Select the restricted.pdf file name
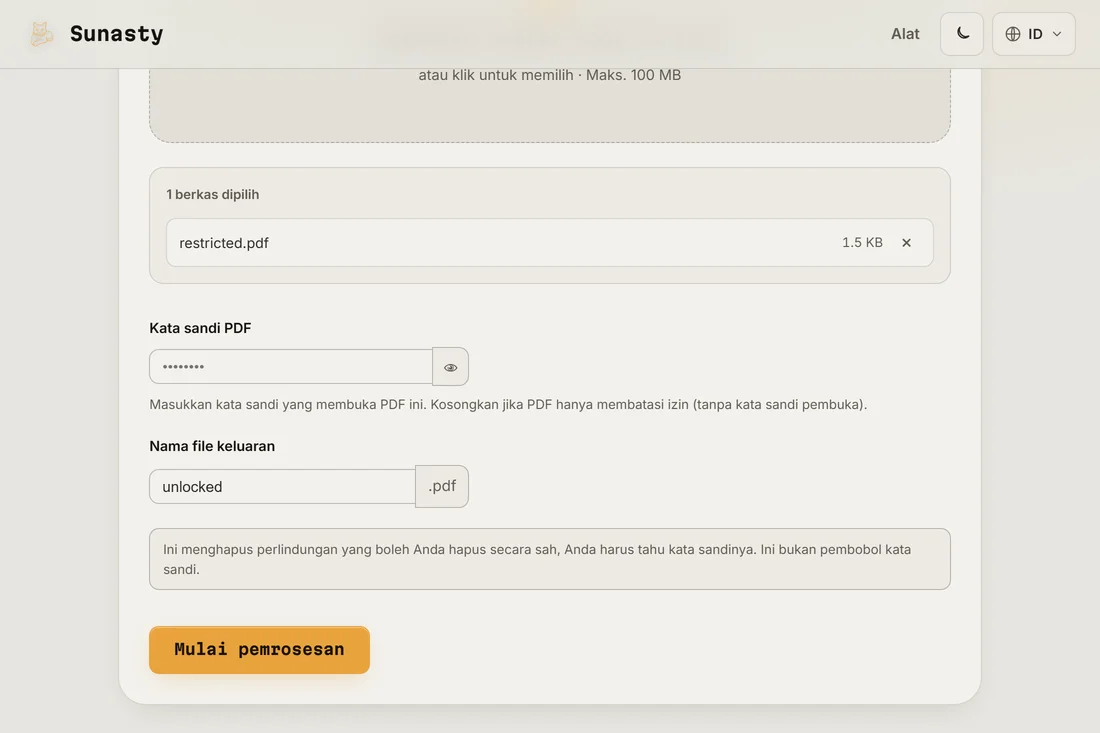This screenshot has width=1100, height=733. (x=224, y=243)
